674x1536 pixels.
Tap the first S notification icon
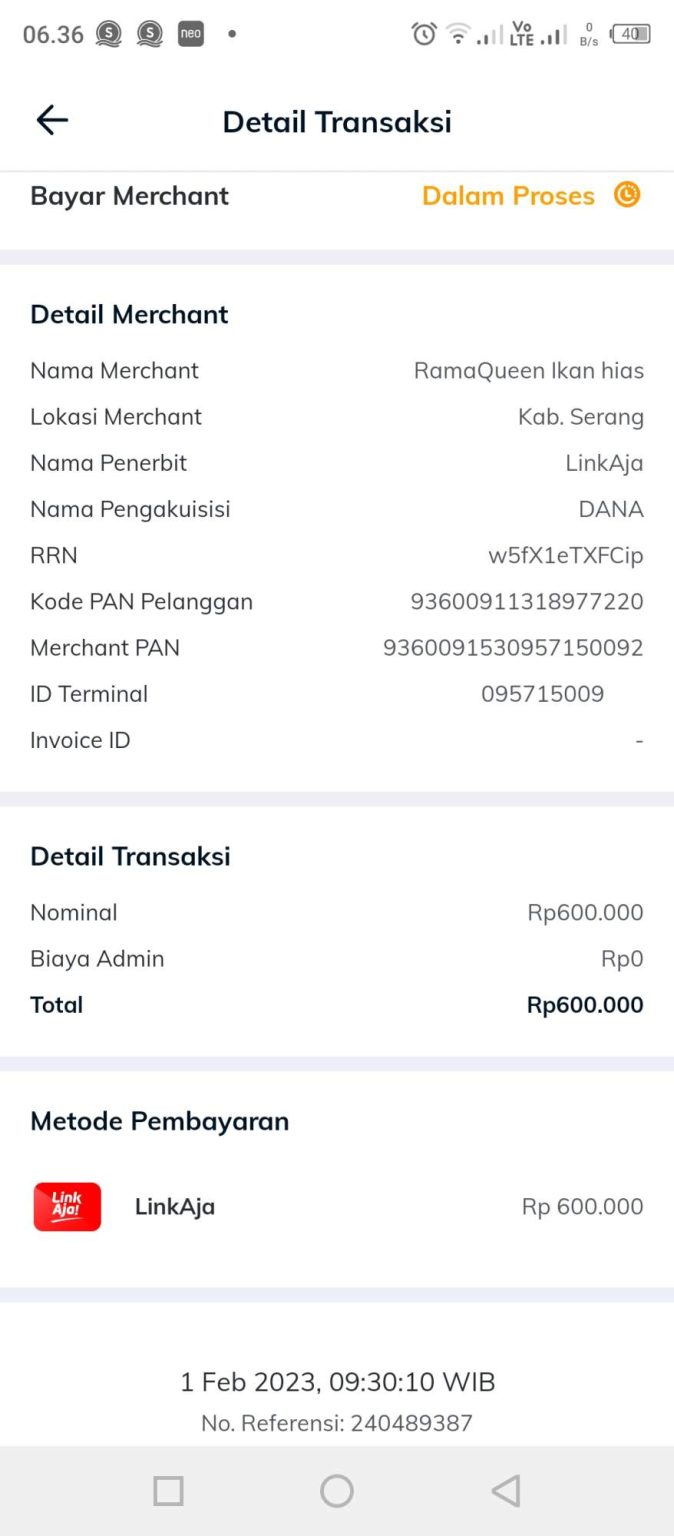[x=110, y=33]
